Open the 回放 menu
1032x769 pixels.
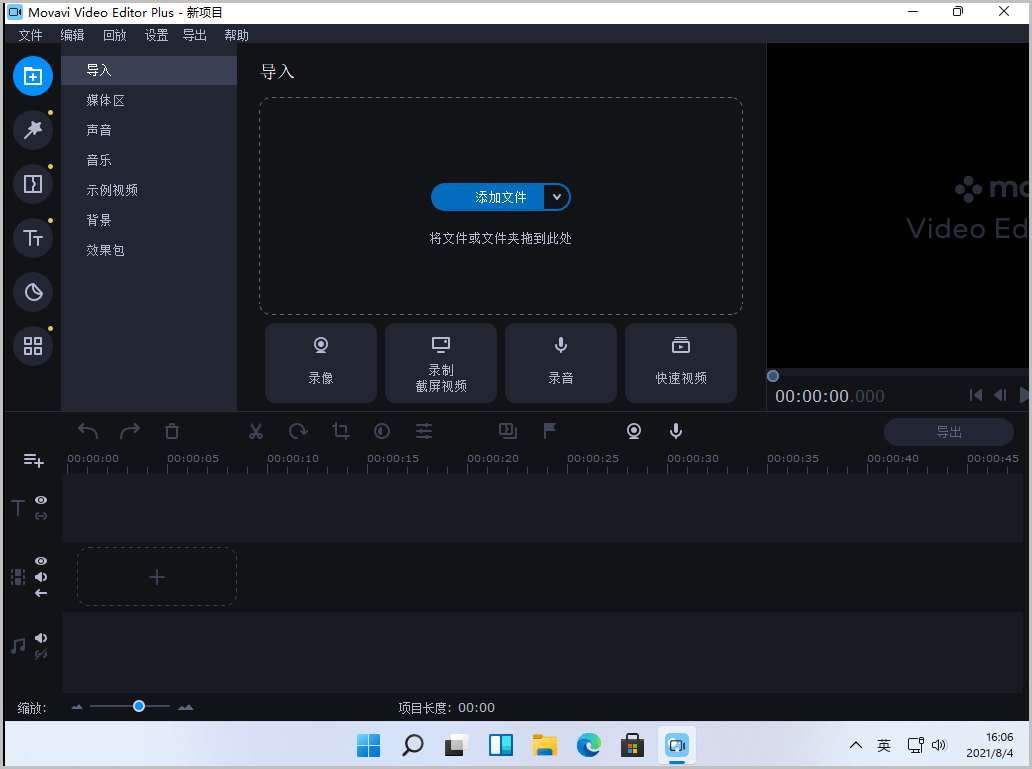pyautogui.click(x=115, y=36)
